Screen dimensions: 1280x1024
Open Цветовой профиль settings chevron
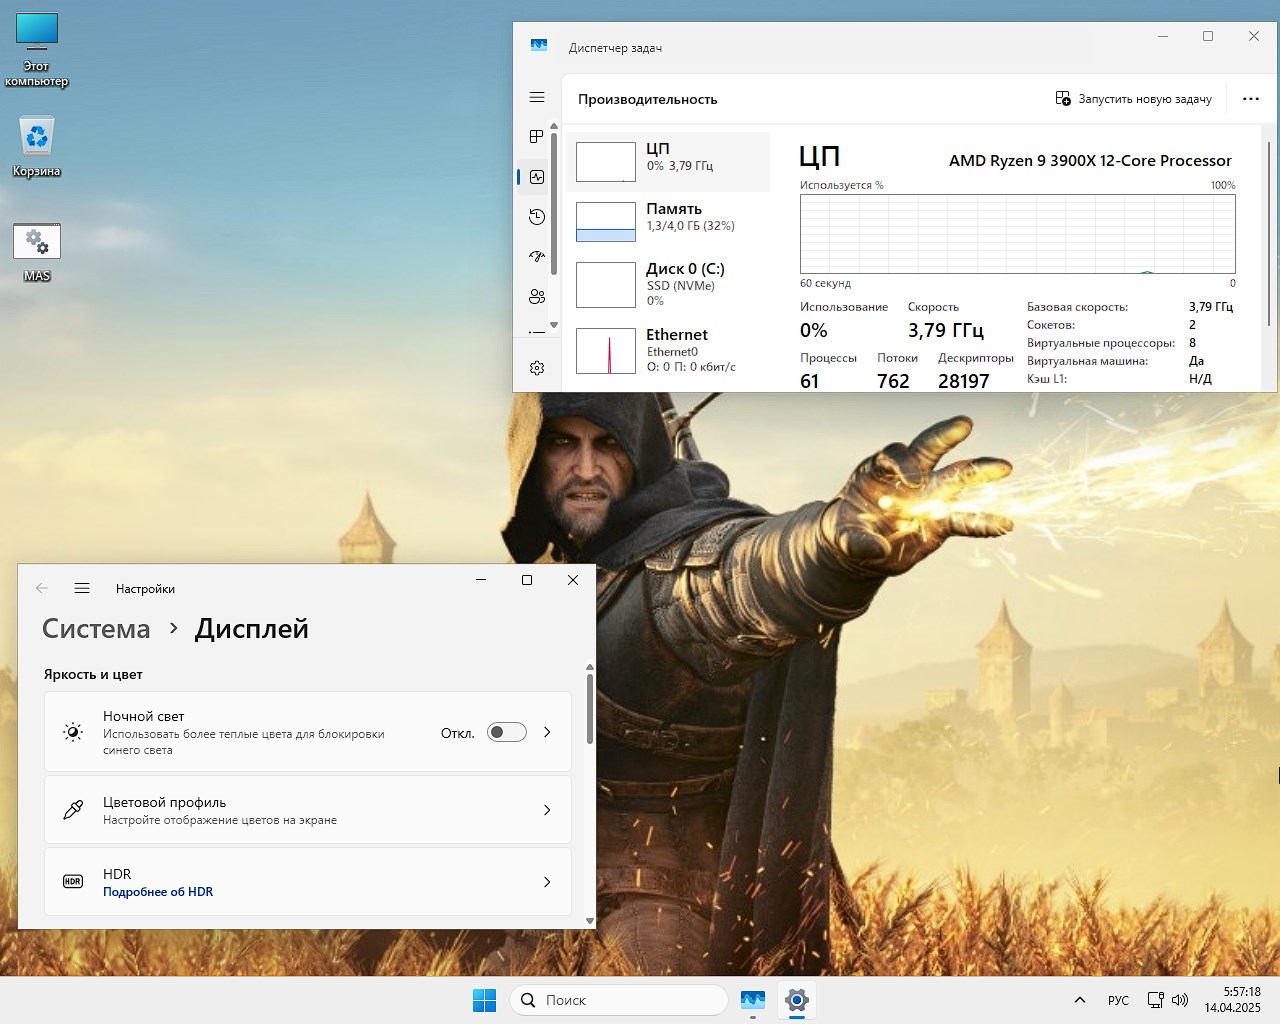tap(547, 810)
